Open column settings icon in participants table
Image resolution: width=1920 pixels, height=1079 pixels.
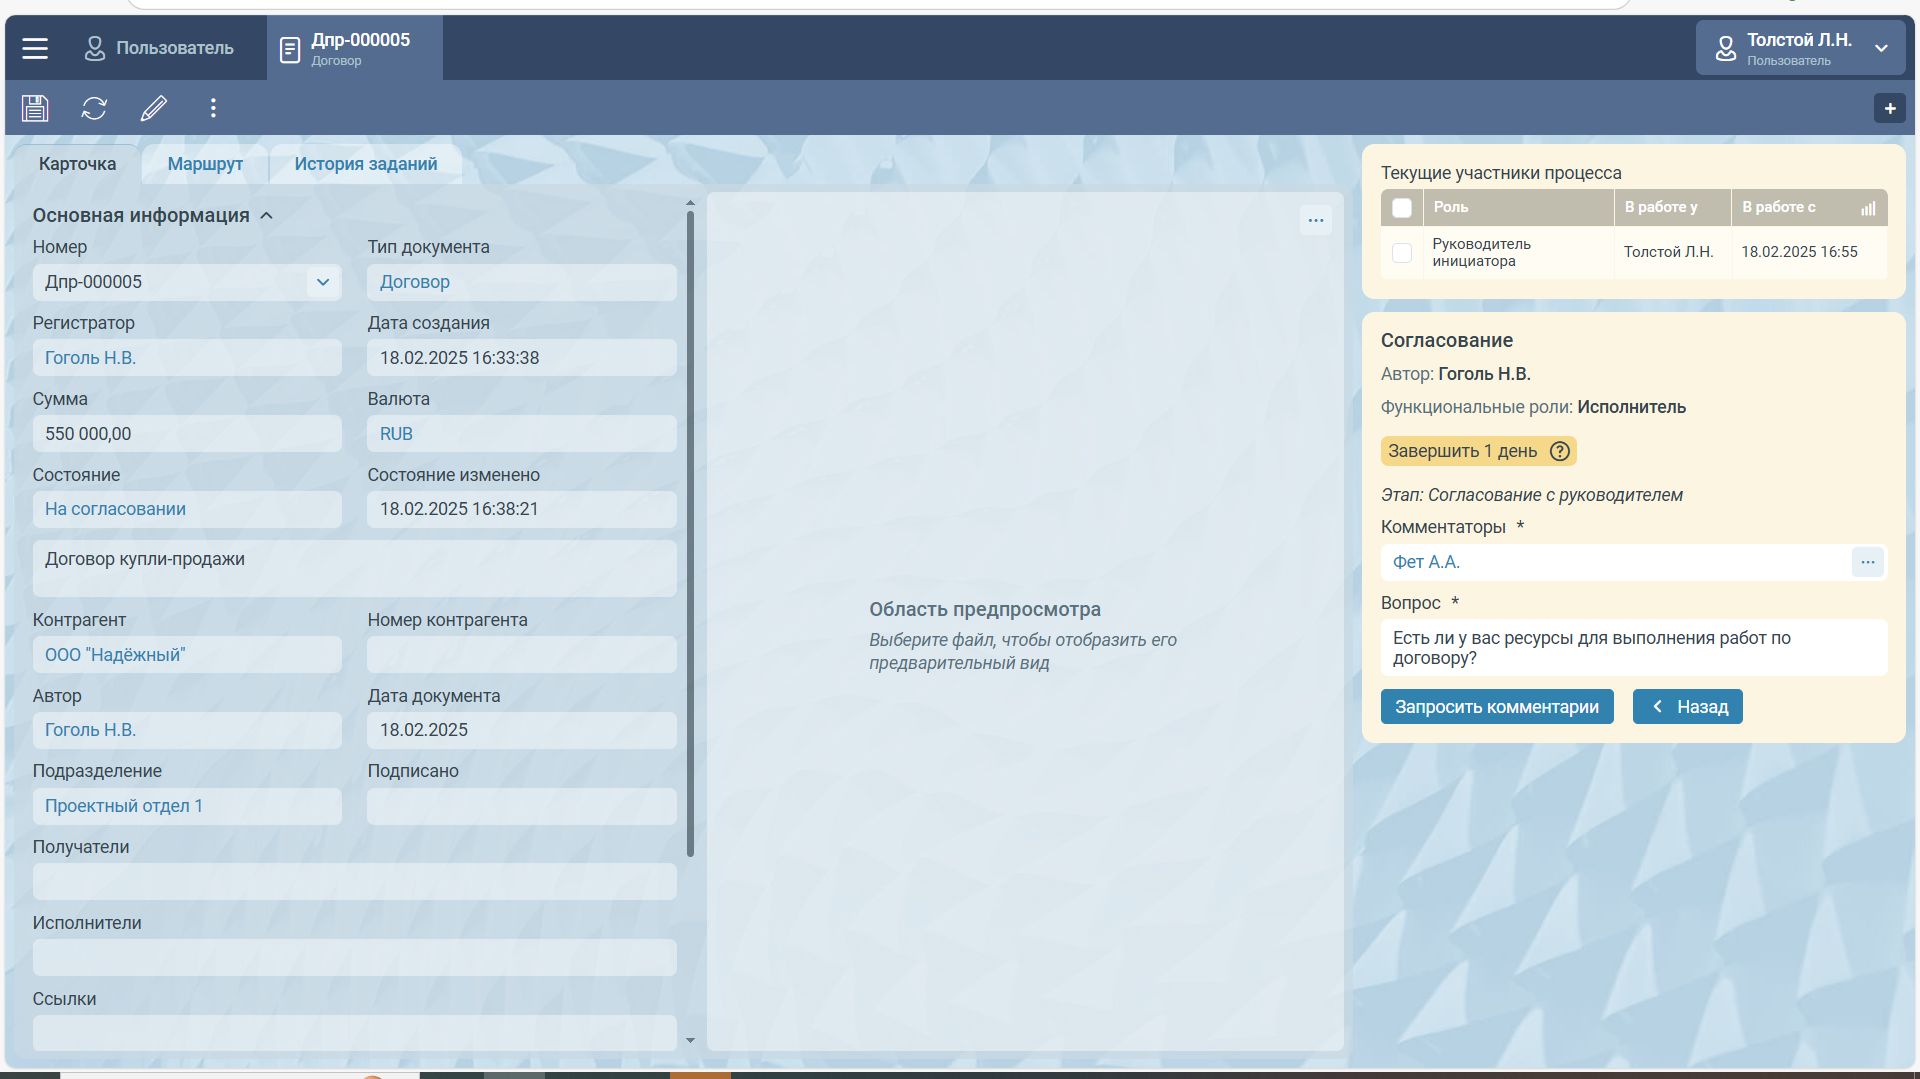1867,208
